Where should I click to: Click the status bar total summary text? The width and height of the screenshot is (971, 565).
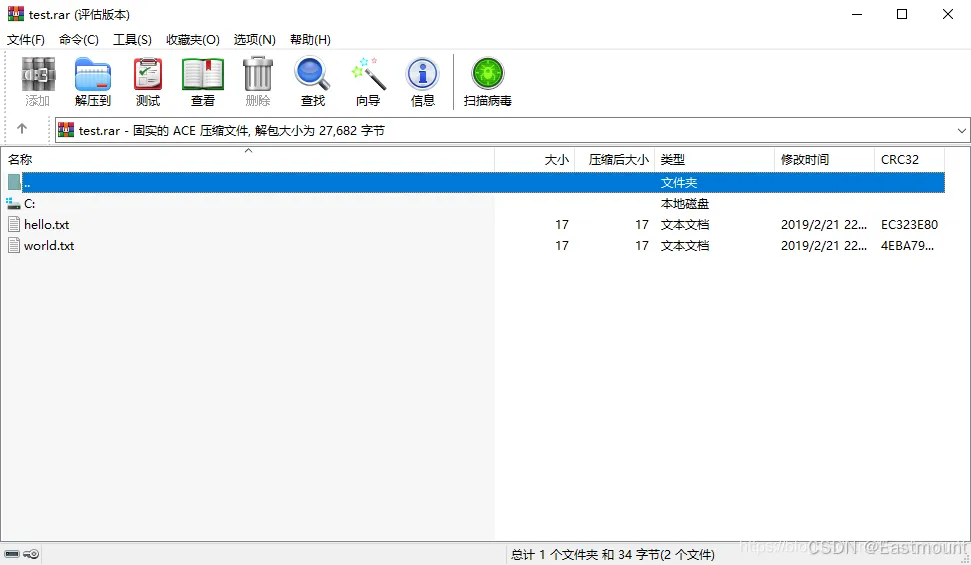[x=612, y=554]
